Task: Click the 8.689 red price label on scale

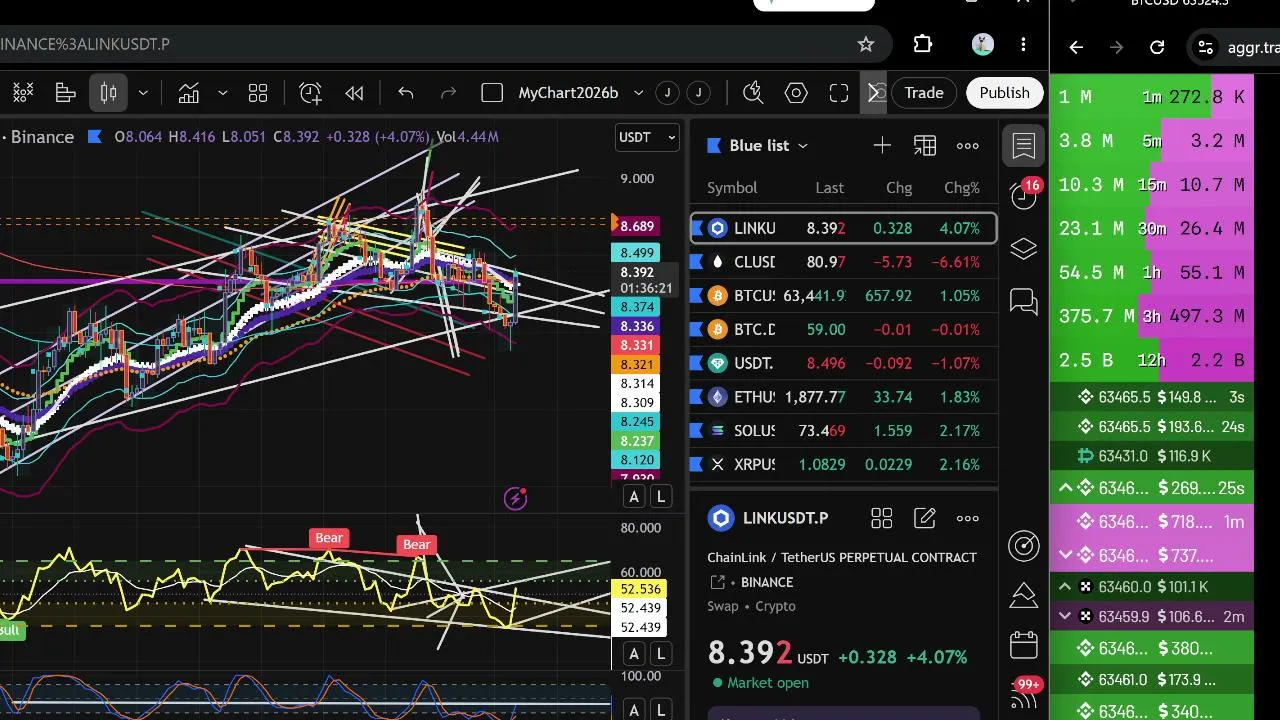Action: [x=637, y=227]
